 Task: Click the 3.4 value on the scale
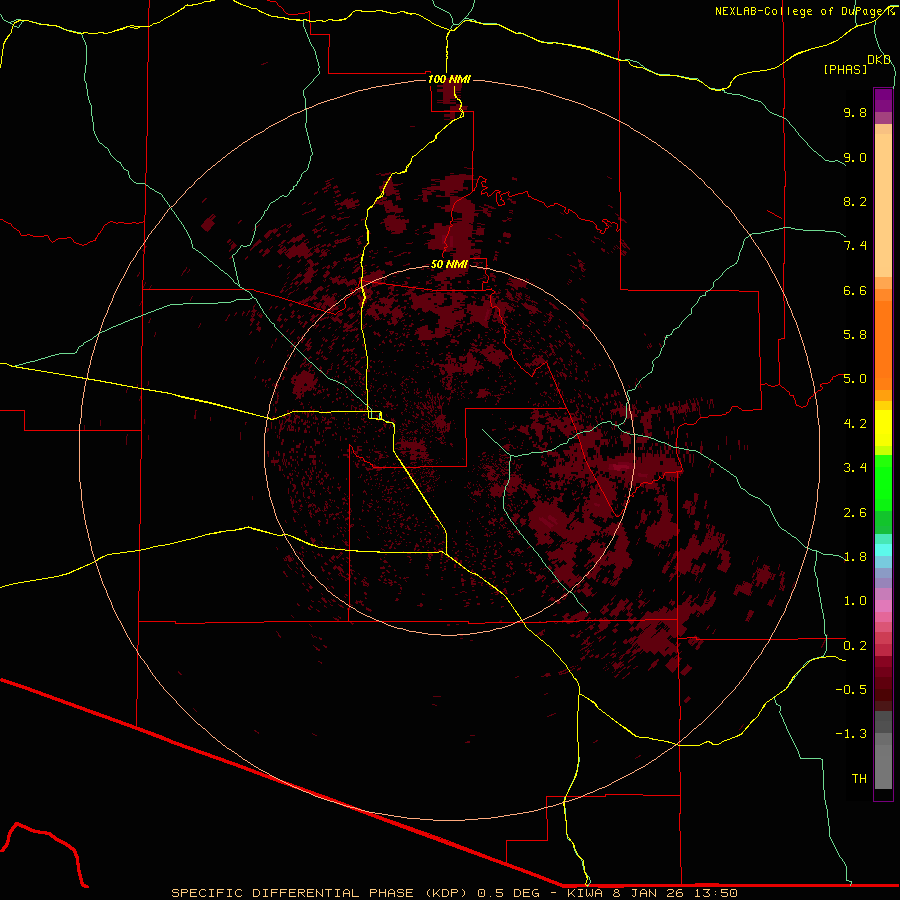pos(855,468)
